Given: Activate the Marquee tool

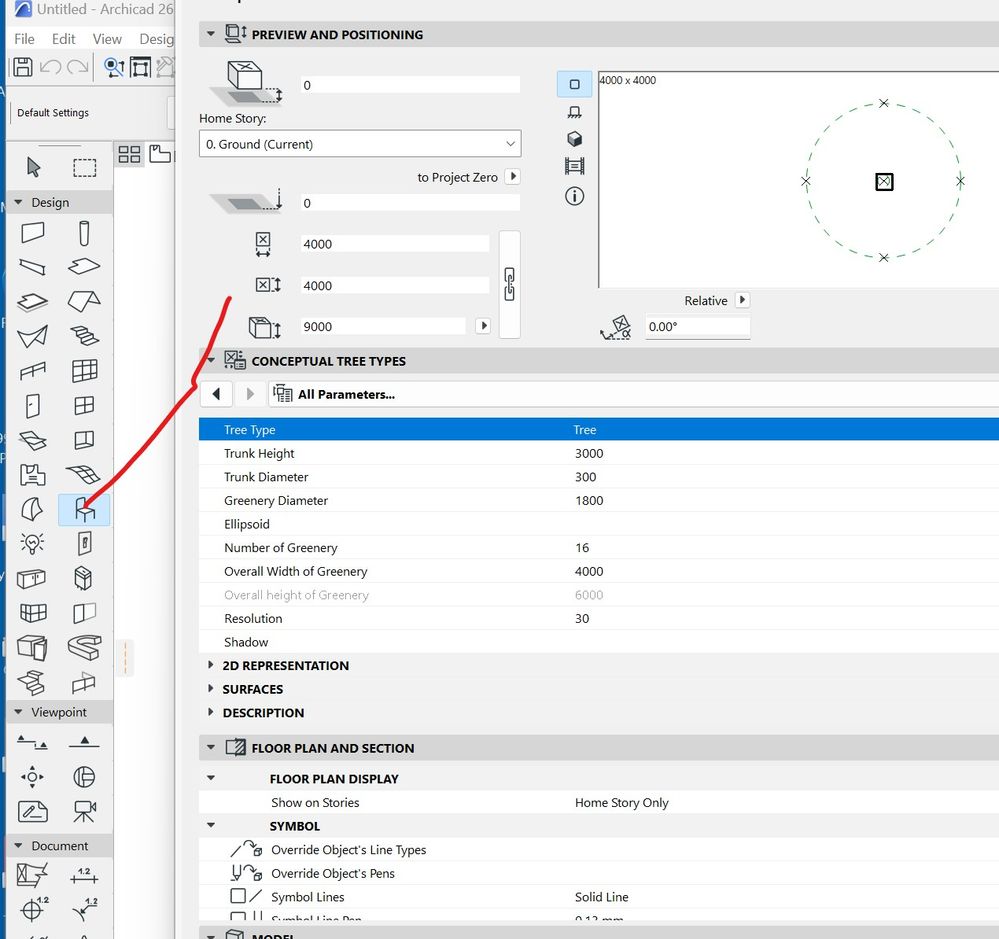Looking at the screenshot, I should coord(85,167).
